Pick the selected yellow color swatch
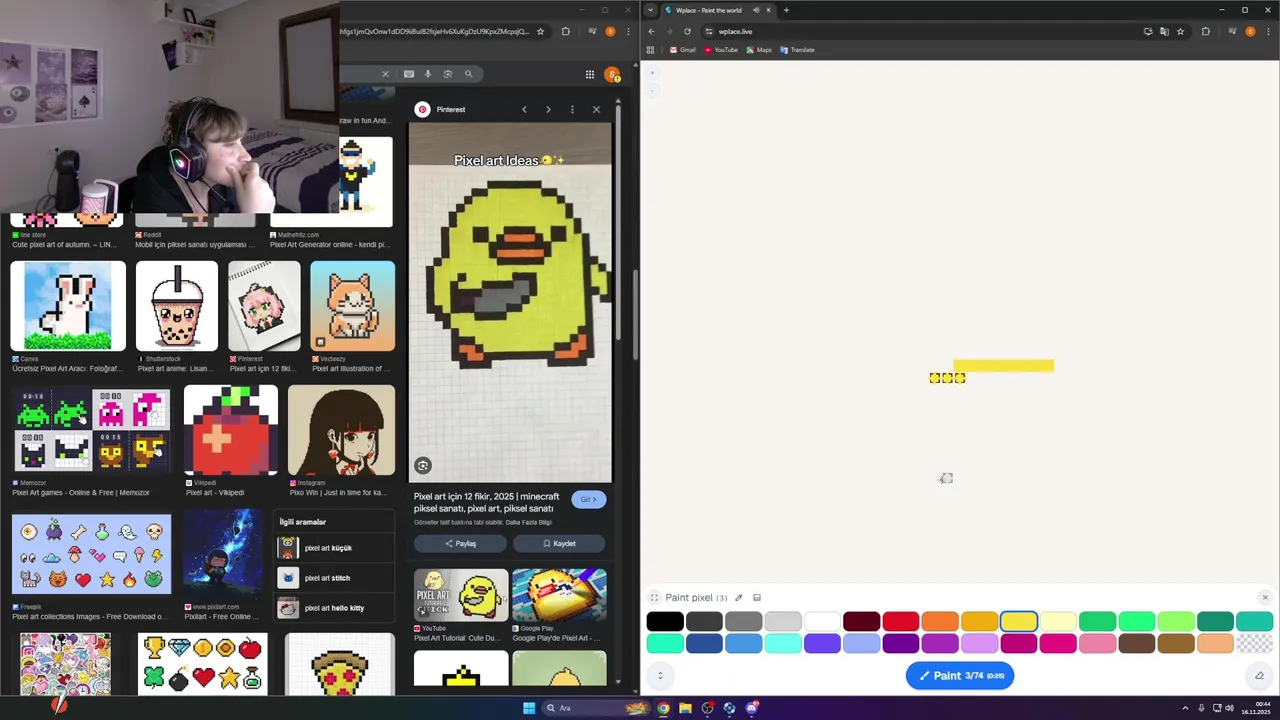Screen dimensions: 1280x720 (1019, 622)
